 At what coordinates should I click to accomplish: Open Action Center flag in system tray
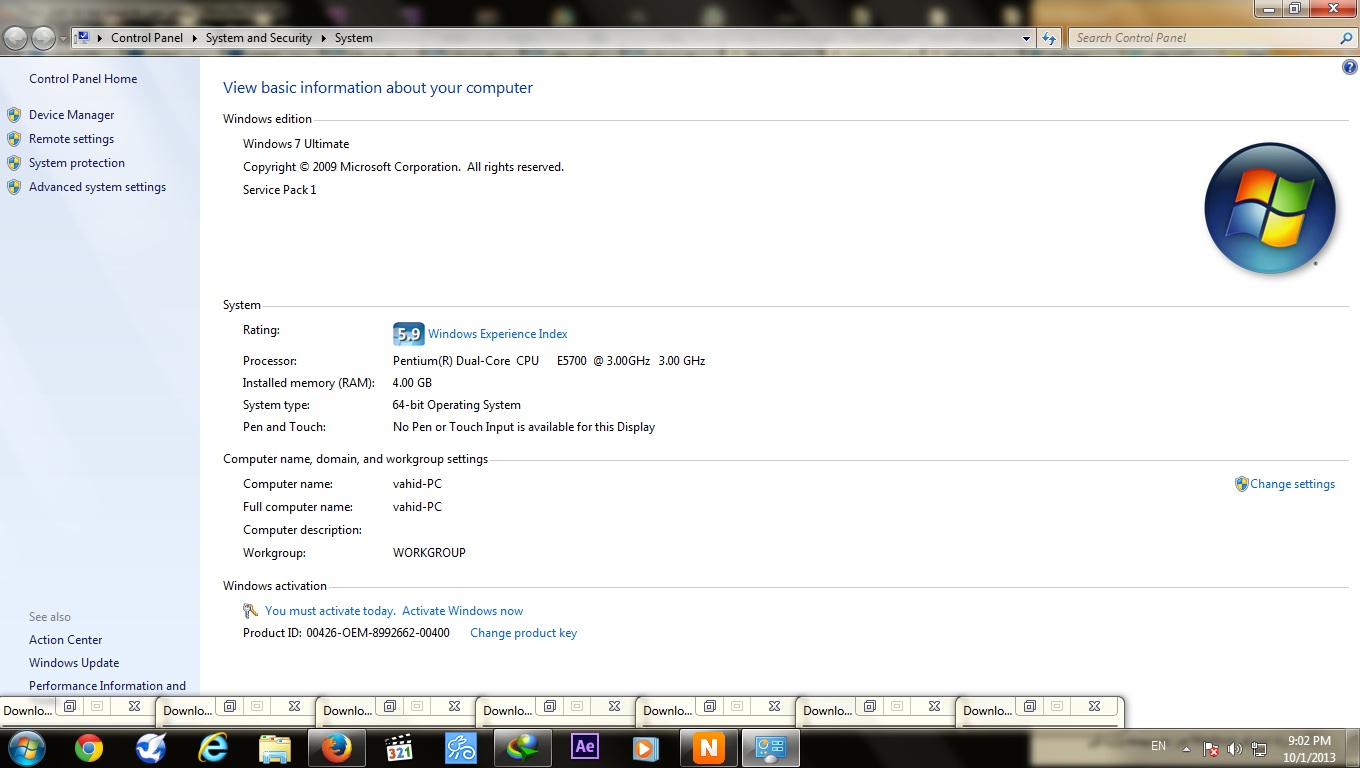click(1210, 748)
